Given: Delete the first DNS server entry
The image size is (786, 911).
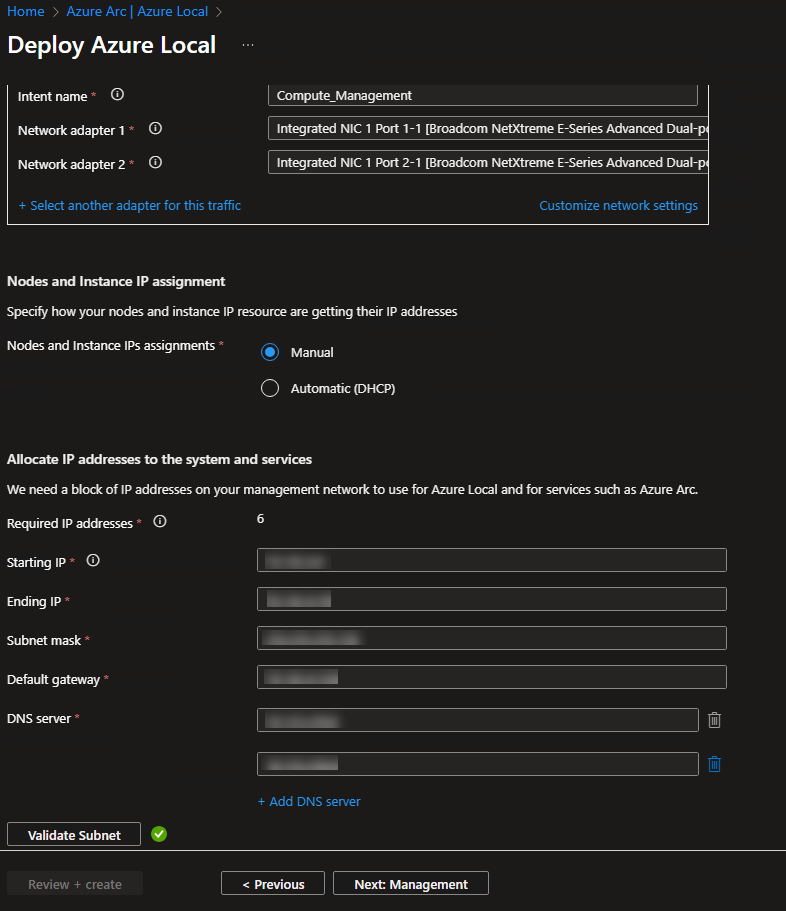Looking at the screenshot, I should click(x=715, y=720).
